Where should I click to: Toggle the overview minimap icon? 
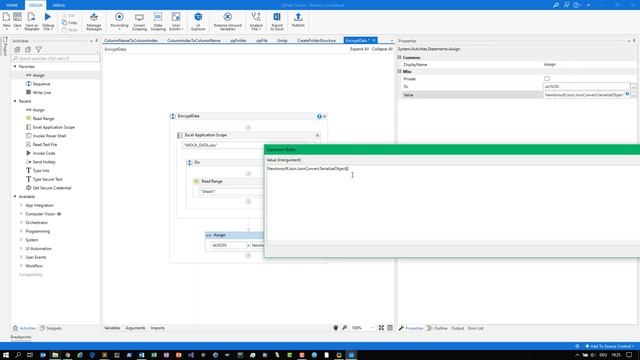coord(390,328)
